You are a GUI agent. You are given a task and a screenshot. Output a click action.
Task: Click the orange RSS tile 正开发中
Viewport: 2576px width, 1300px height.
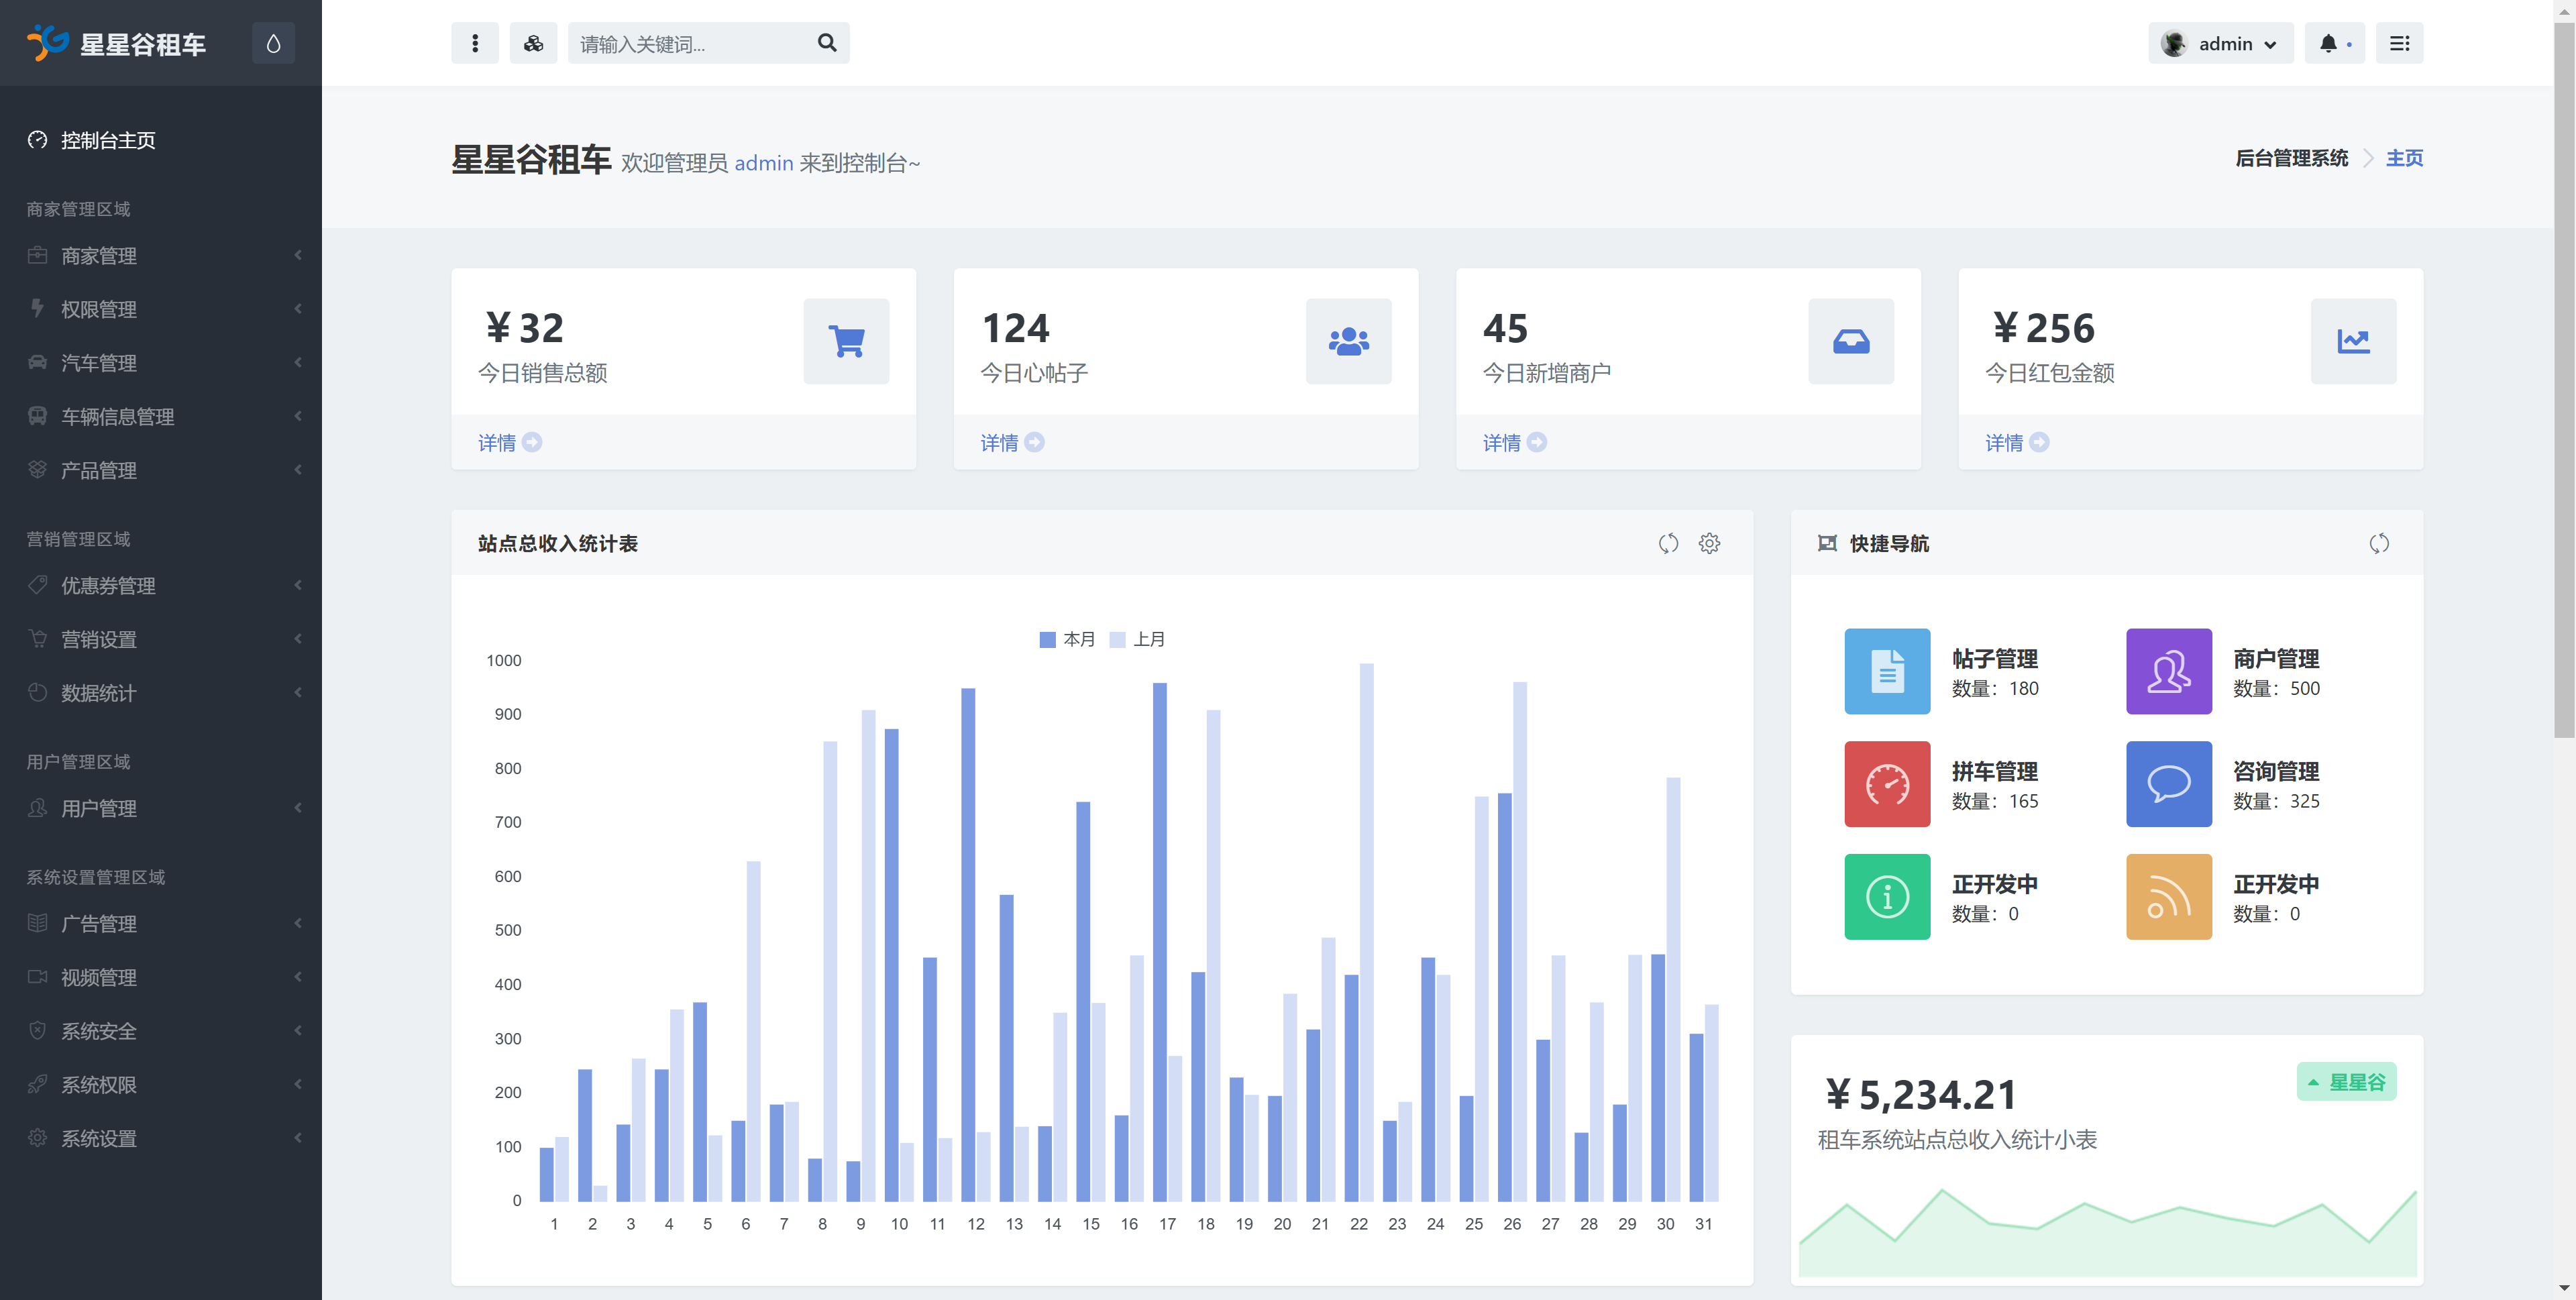2169,897
